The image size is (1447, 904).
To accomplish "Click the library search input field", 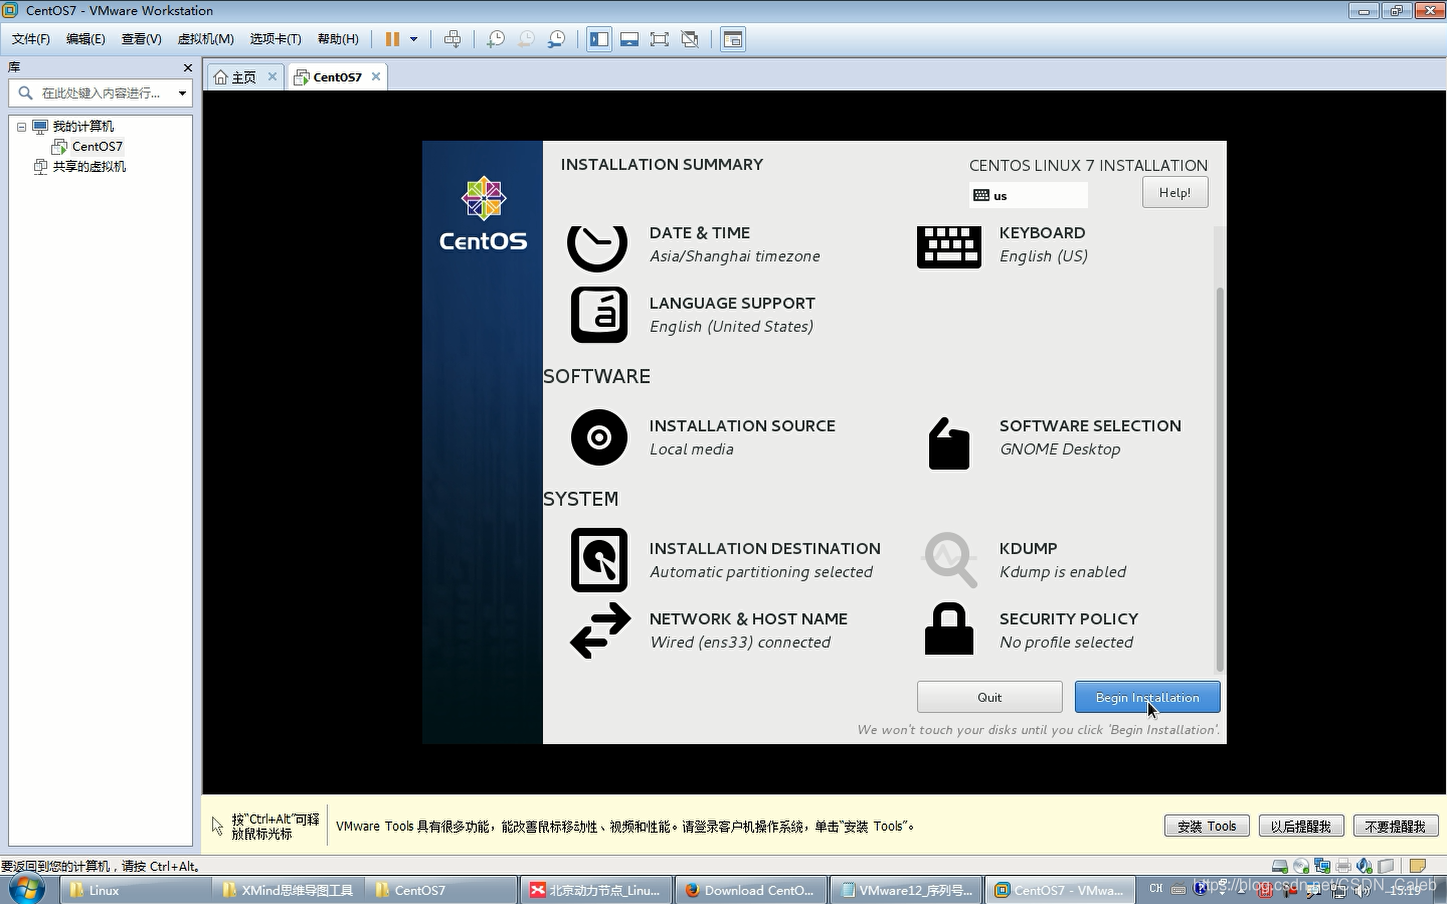I will (100, 93).
